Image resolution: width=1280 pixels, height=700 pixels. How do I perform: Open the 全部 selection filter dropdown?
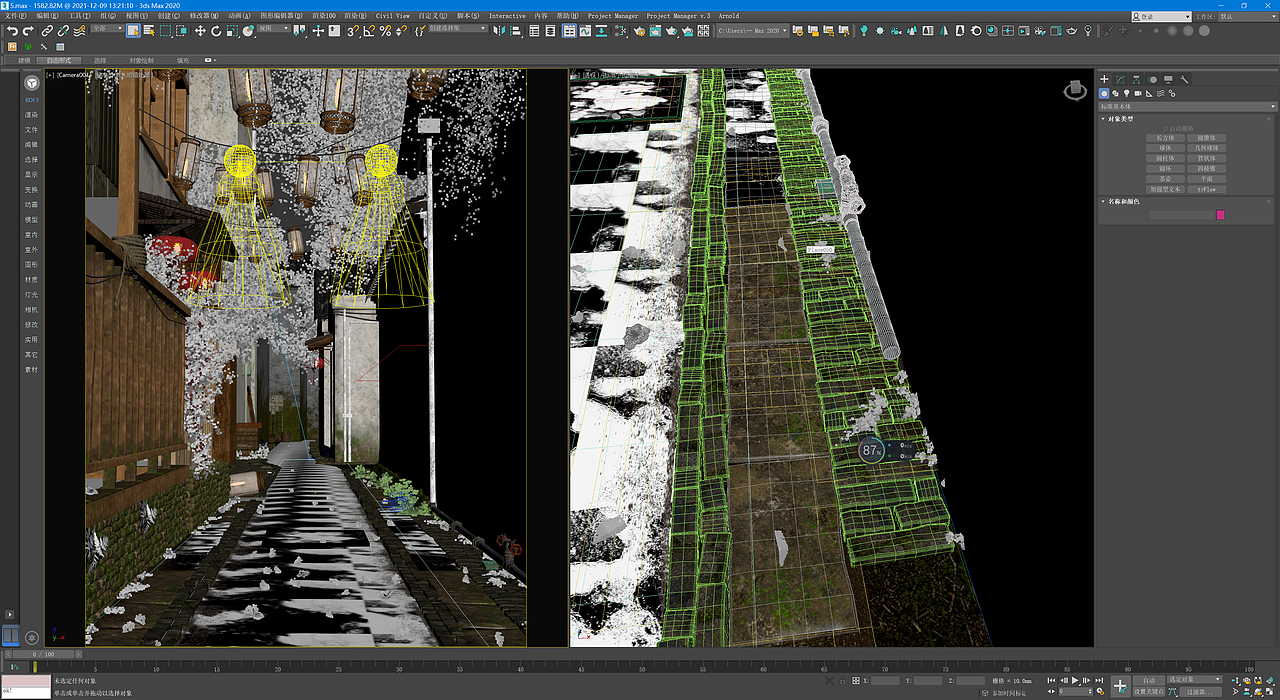tap(107, 28)
